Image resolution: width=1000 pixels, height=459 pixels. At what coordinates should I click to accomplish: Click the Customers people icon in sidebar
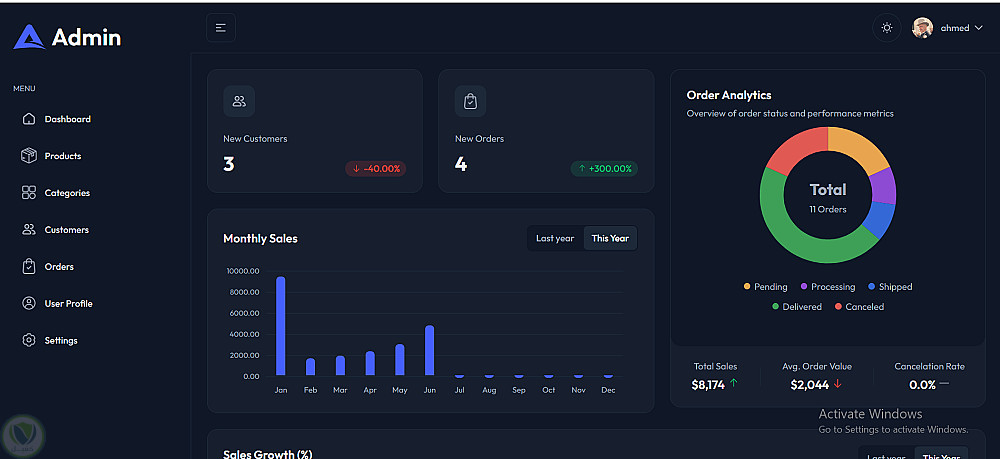tap(29, 230)
